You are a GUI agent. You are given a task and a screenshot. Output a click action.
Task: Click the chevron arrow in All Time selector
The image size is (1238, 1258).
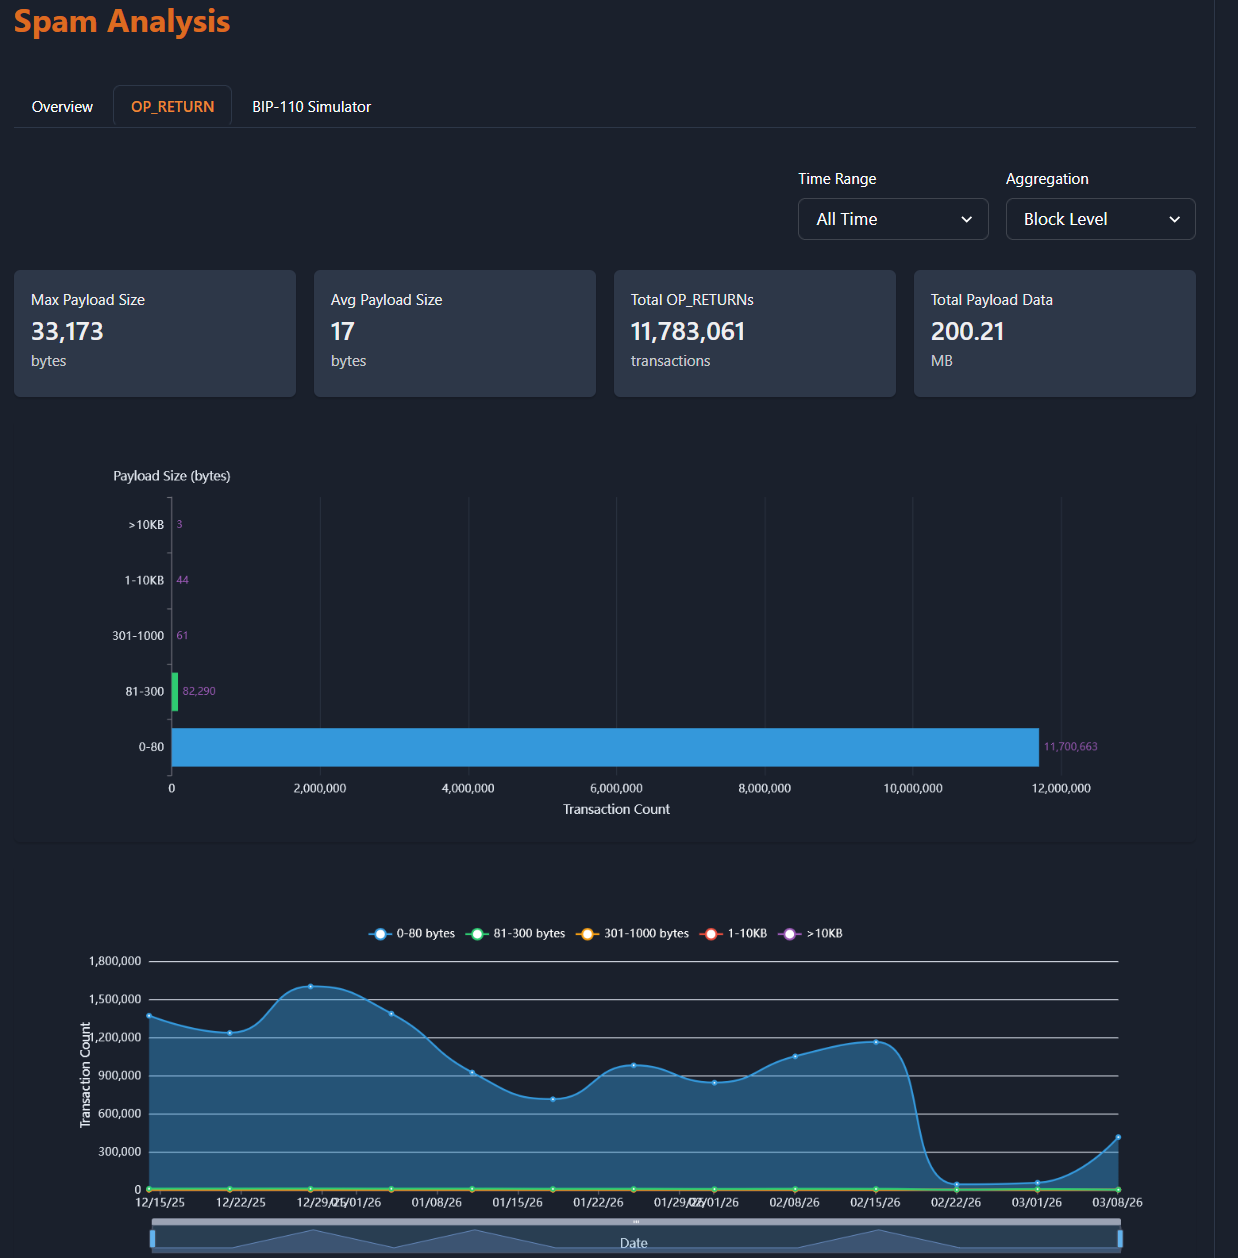tap(966, 220)
